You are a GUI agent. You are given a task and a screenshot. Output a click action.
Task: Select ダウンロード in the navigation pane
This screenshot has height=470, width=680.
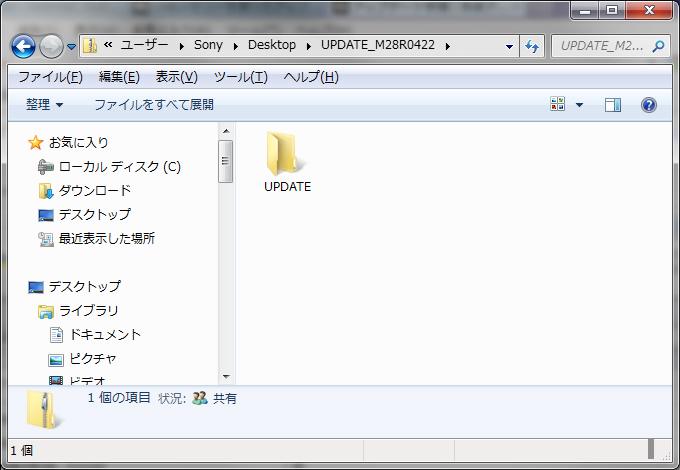(x=94, y=191)
